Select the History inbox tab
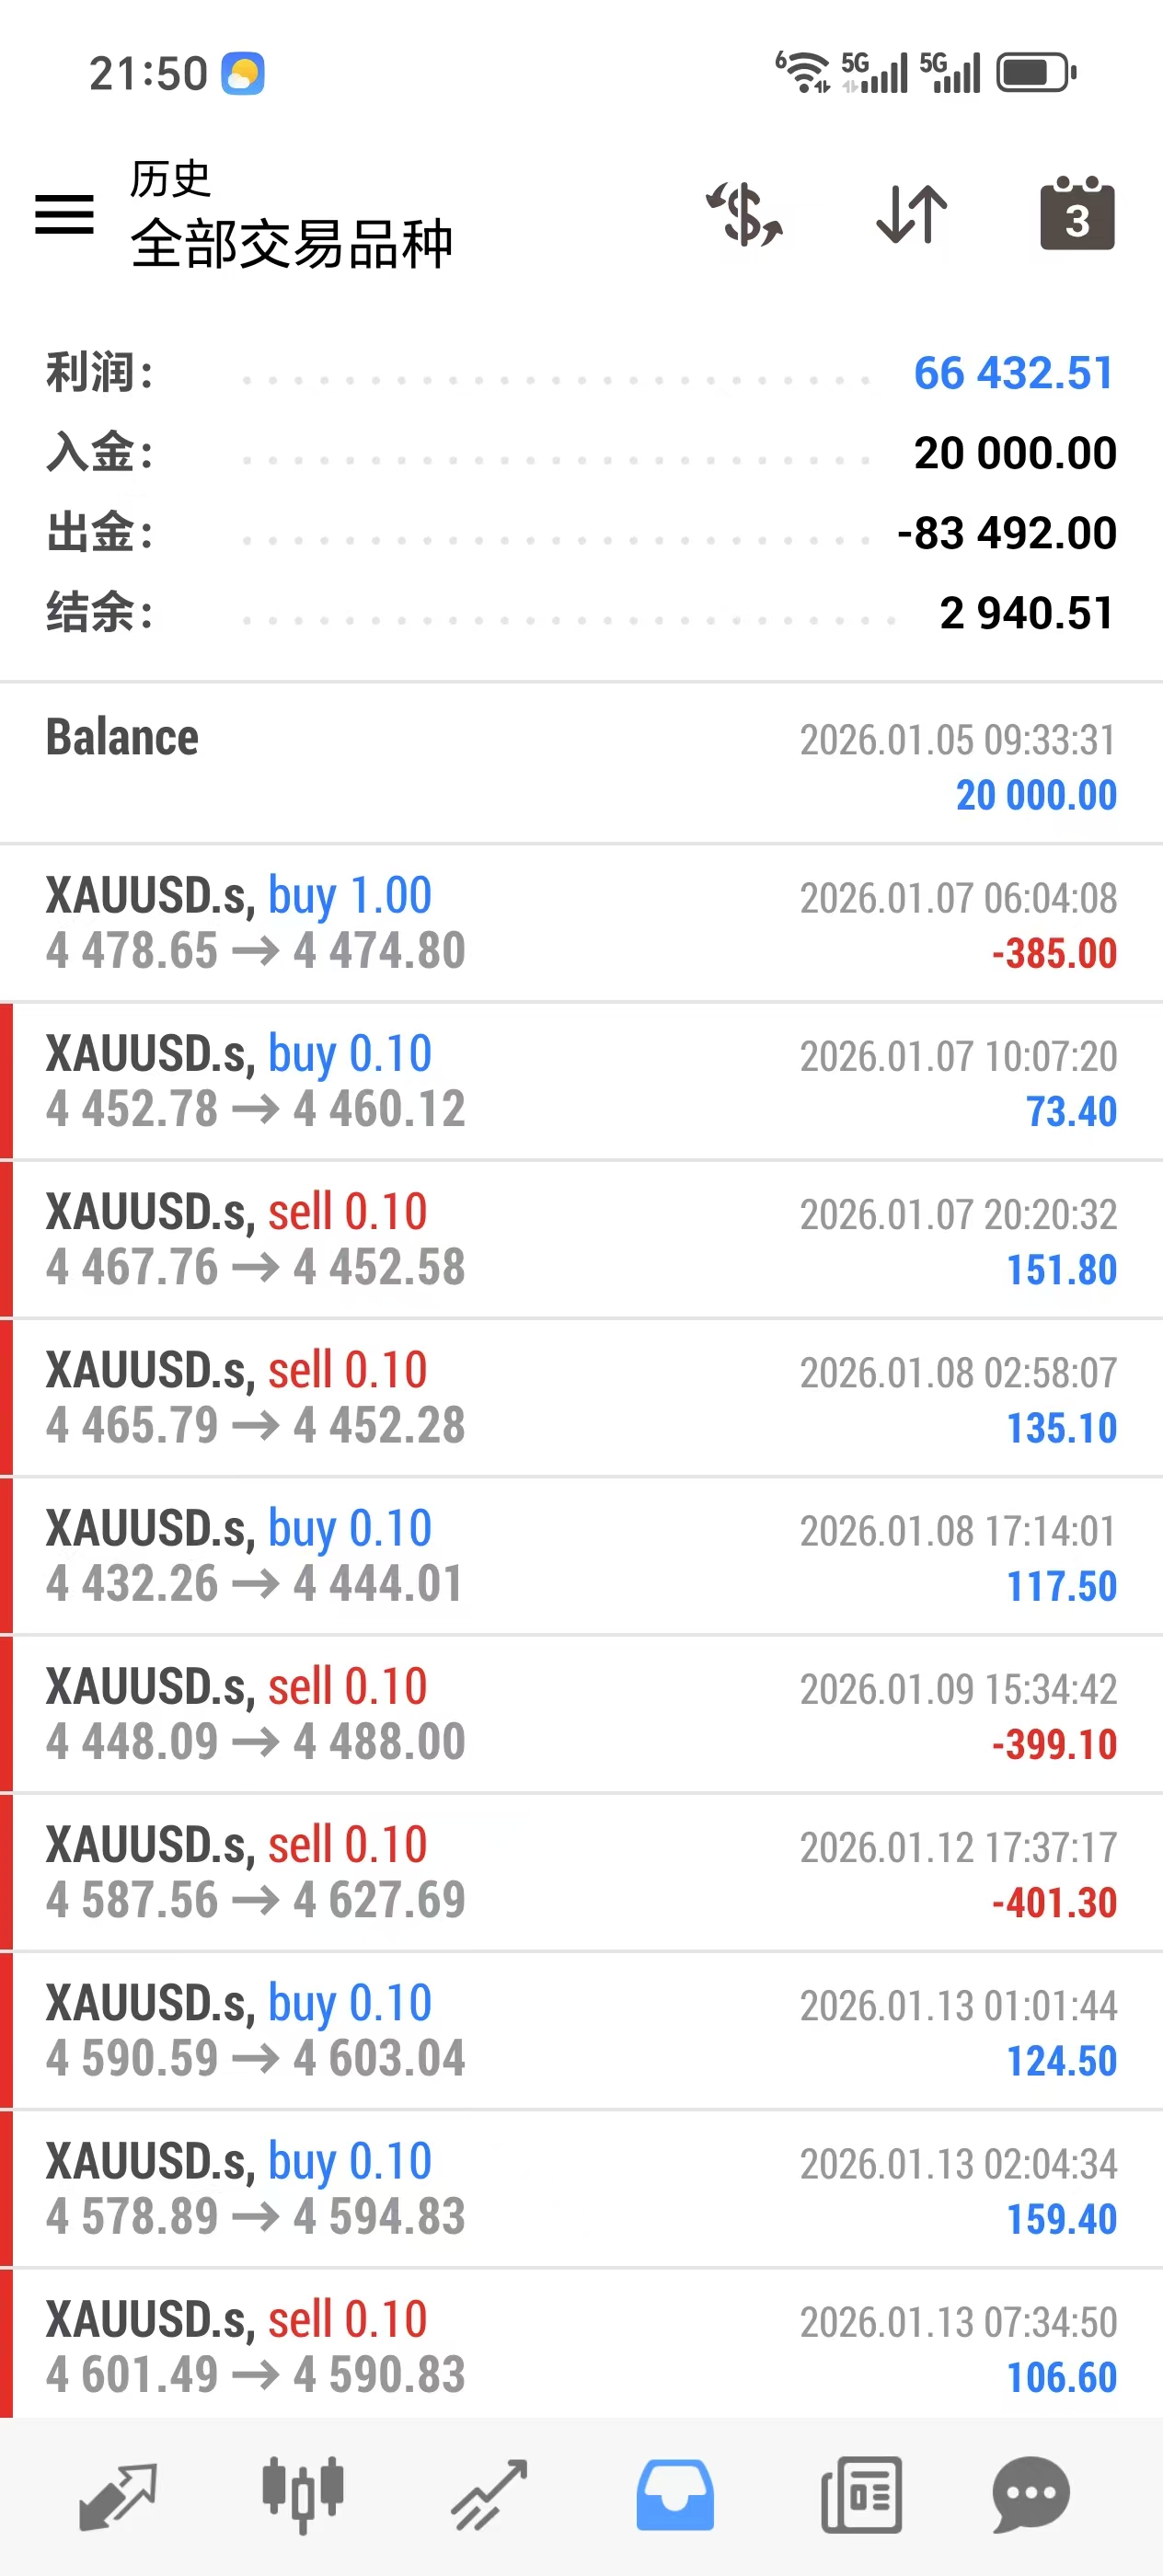Screen dimensions: 1163x2576 click(675, 2496)
